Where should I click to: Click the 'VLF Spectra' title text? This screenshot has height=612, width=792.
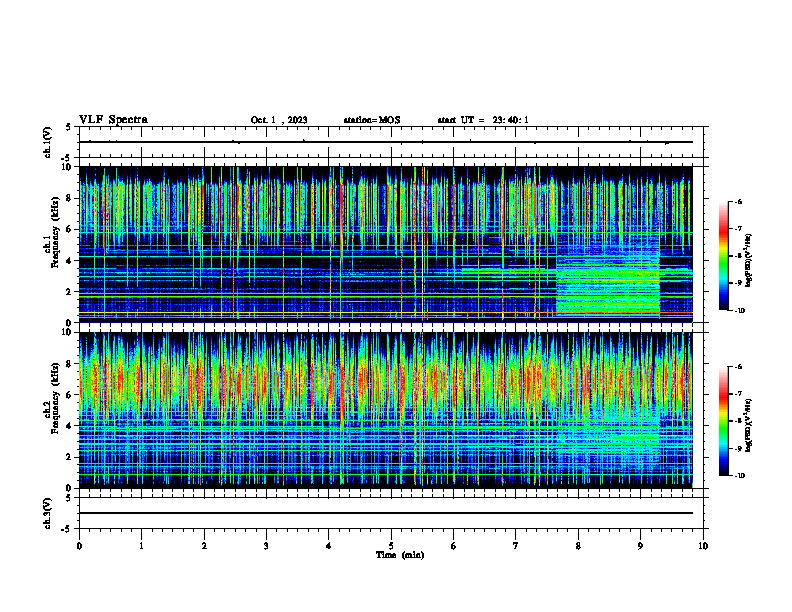[113, 120]
